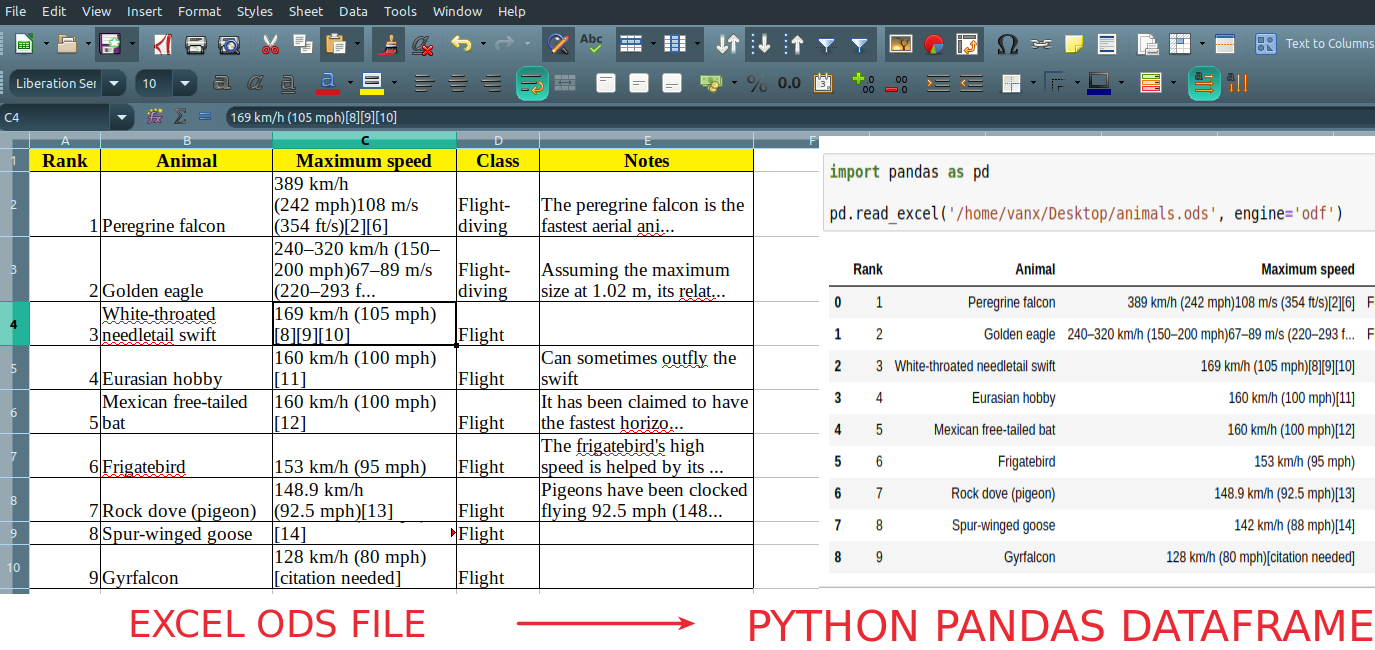1375x650 pixels.
Task: Insert a chart into the sheet
Action: click(932, 44)
